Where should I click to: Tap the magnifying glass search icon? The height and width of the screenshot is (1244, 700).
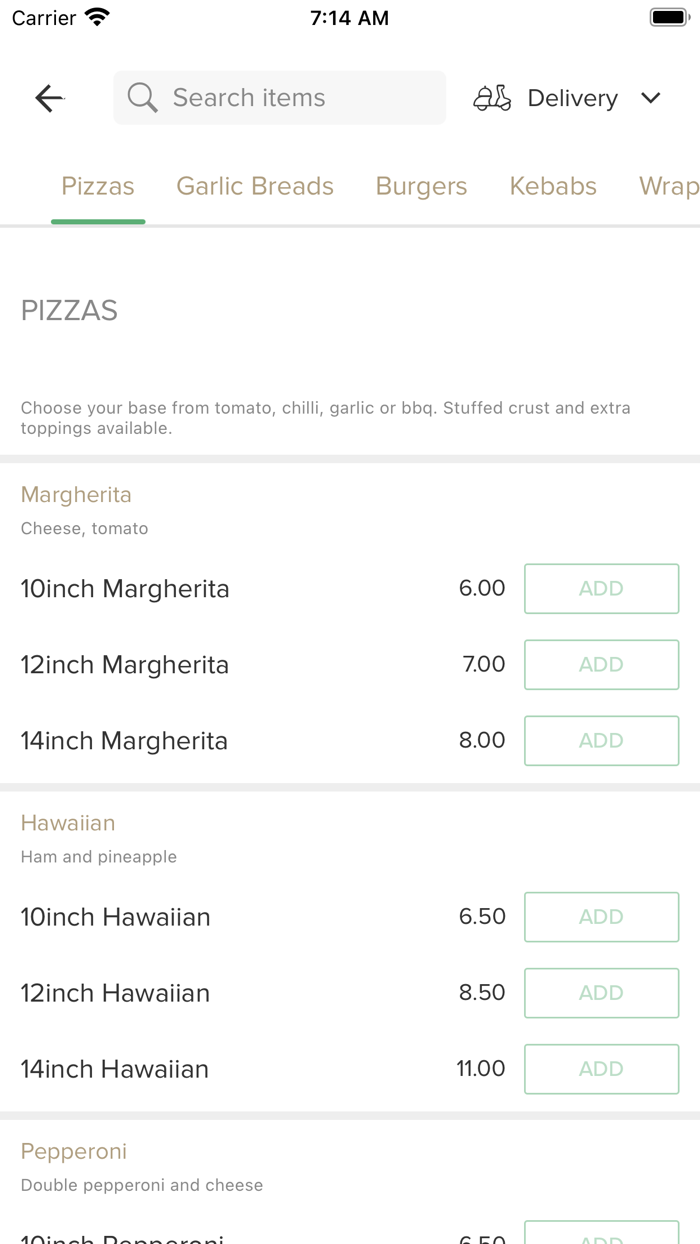tap(142, 98)
